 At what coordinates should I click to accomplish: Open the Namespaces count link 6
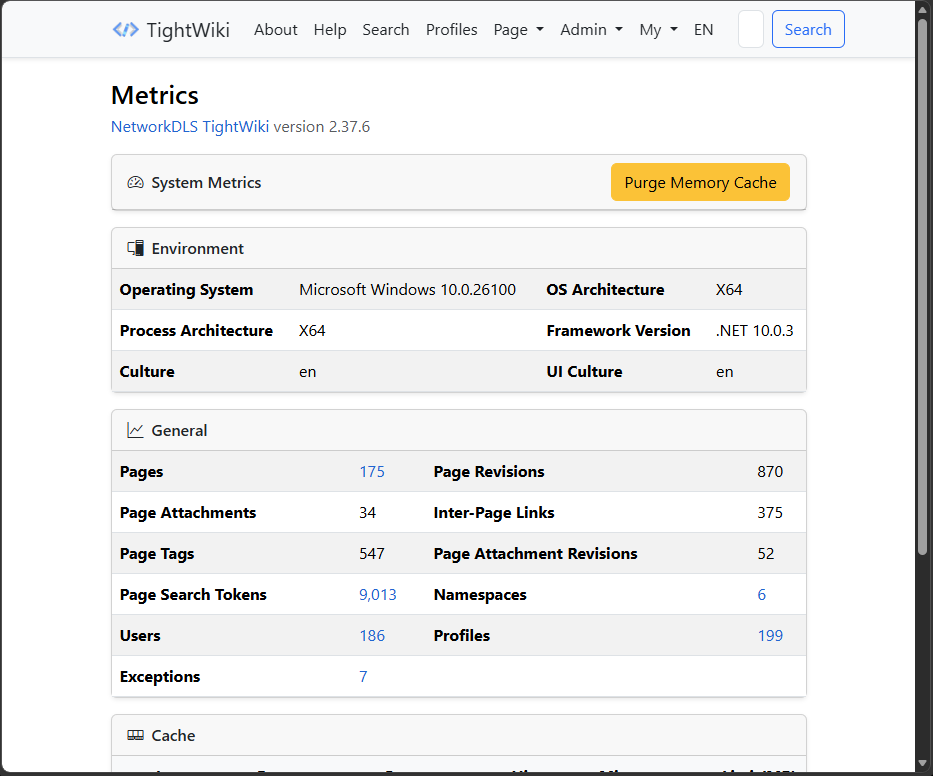(x=762, y=595)
